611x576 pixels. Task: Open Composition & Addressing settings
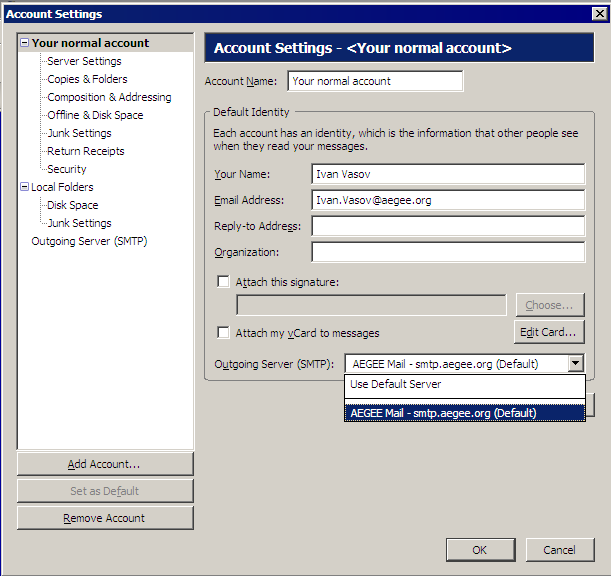click(x=109, y=97)
